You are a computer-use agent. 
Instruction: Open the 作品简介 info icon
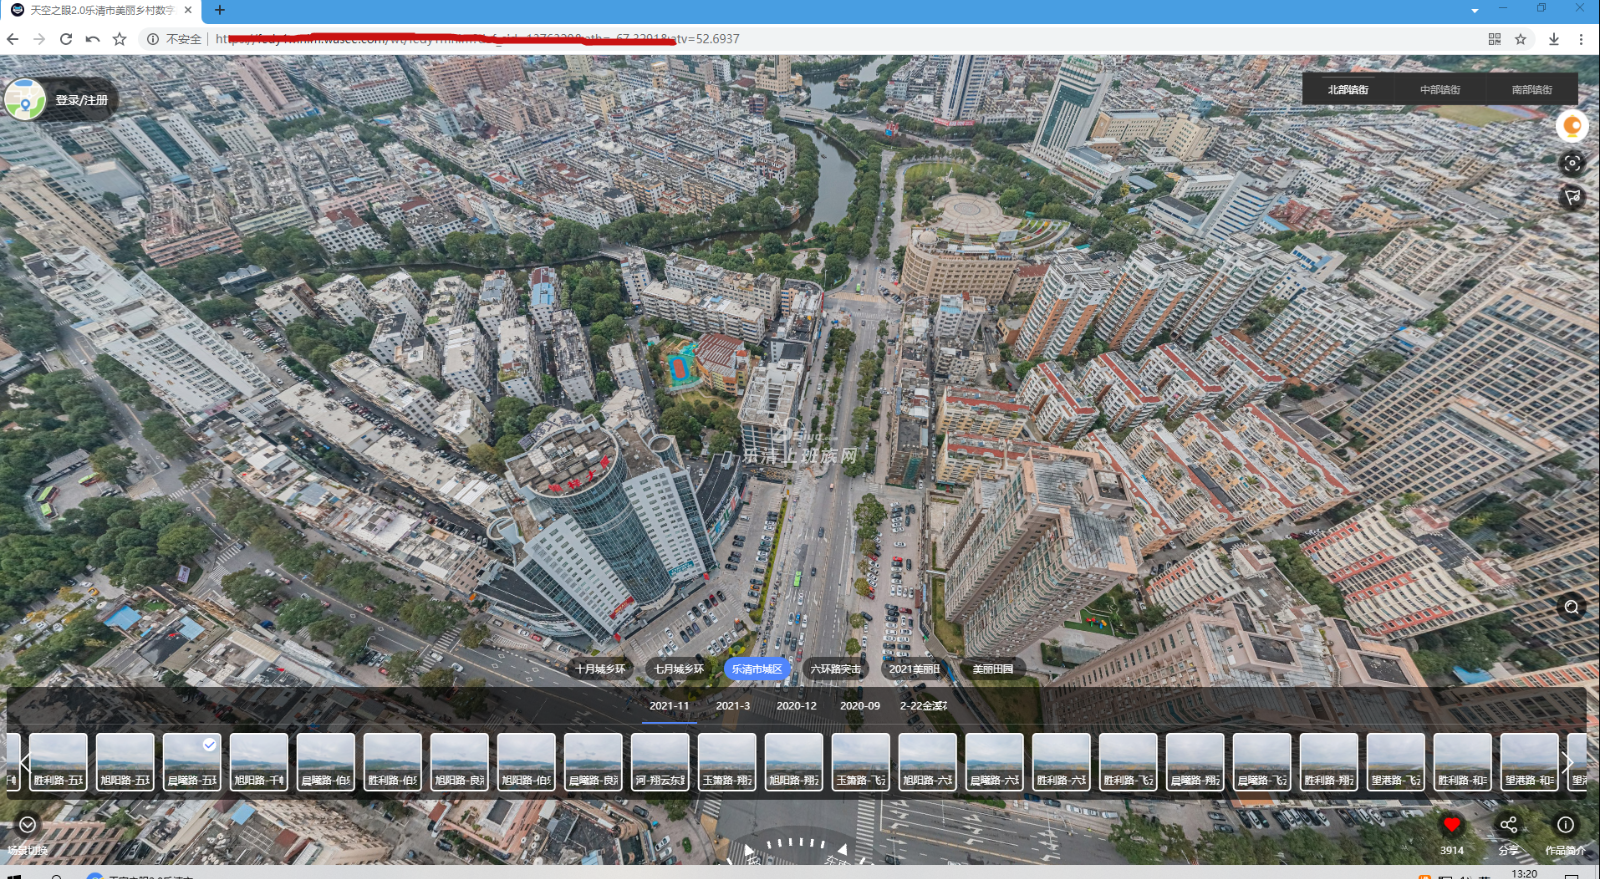tap(1565, 825)
